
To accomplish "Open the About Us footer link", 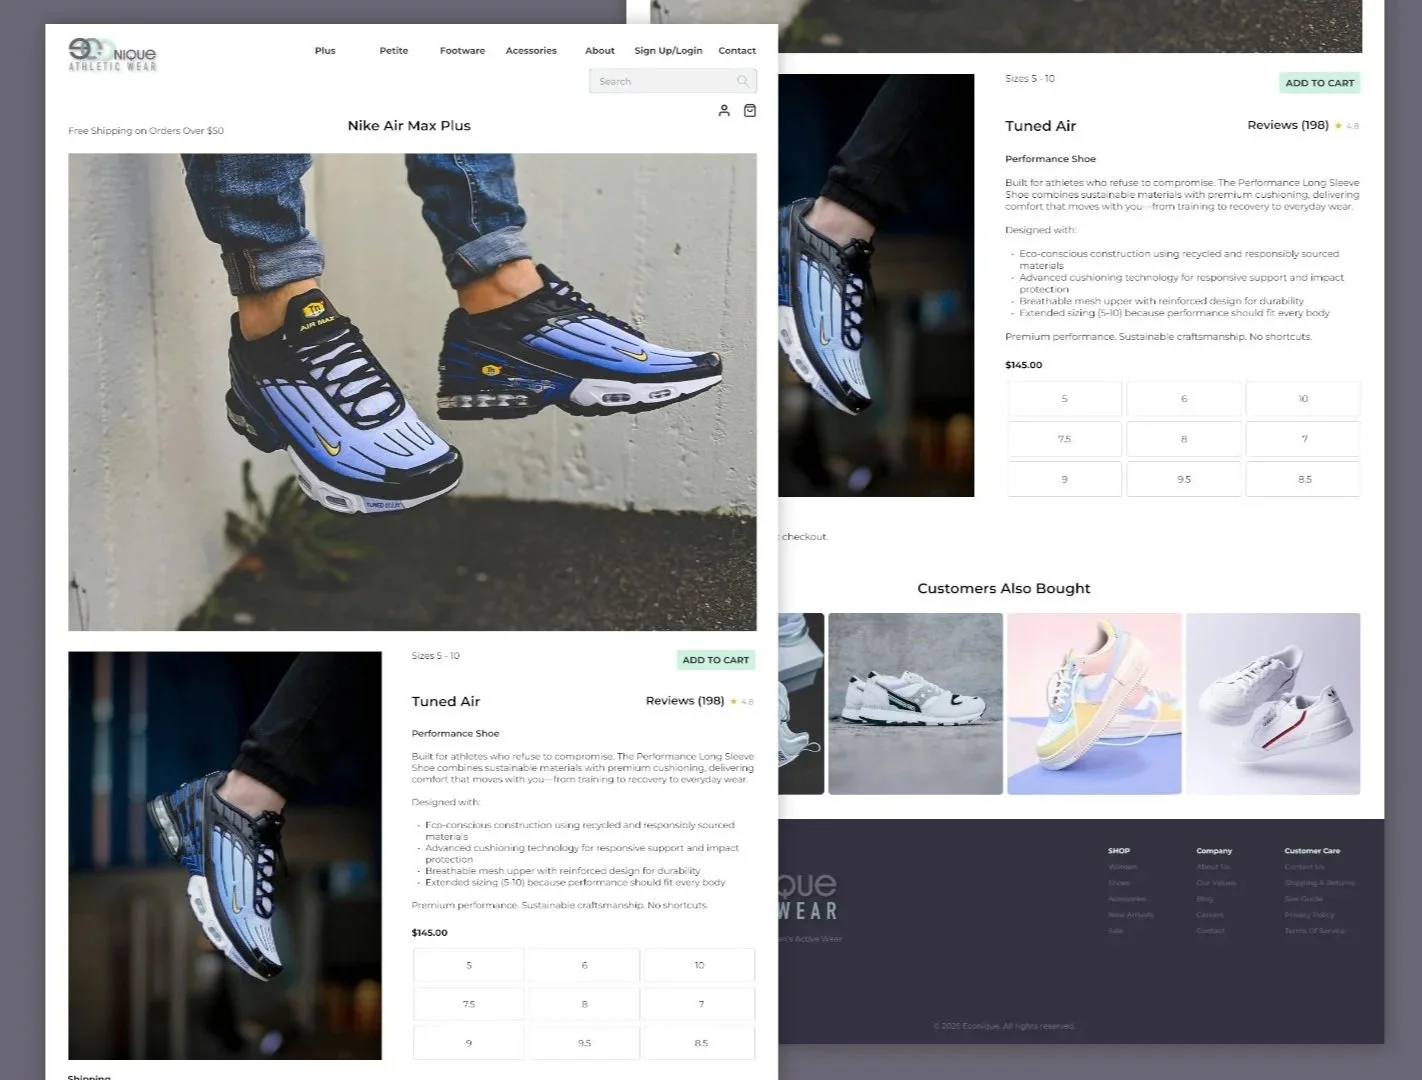I will point(1213,867).
